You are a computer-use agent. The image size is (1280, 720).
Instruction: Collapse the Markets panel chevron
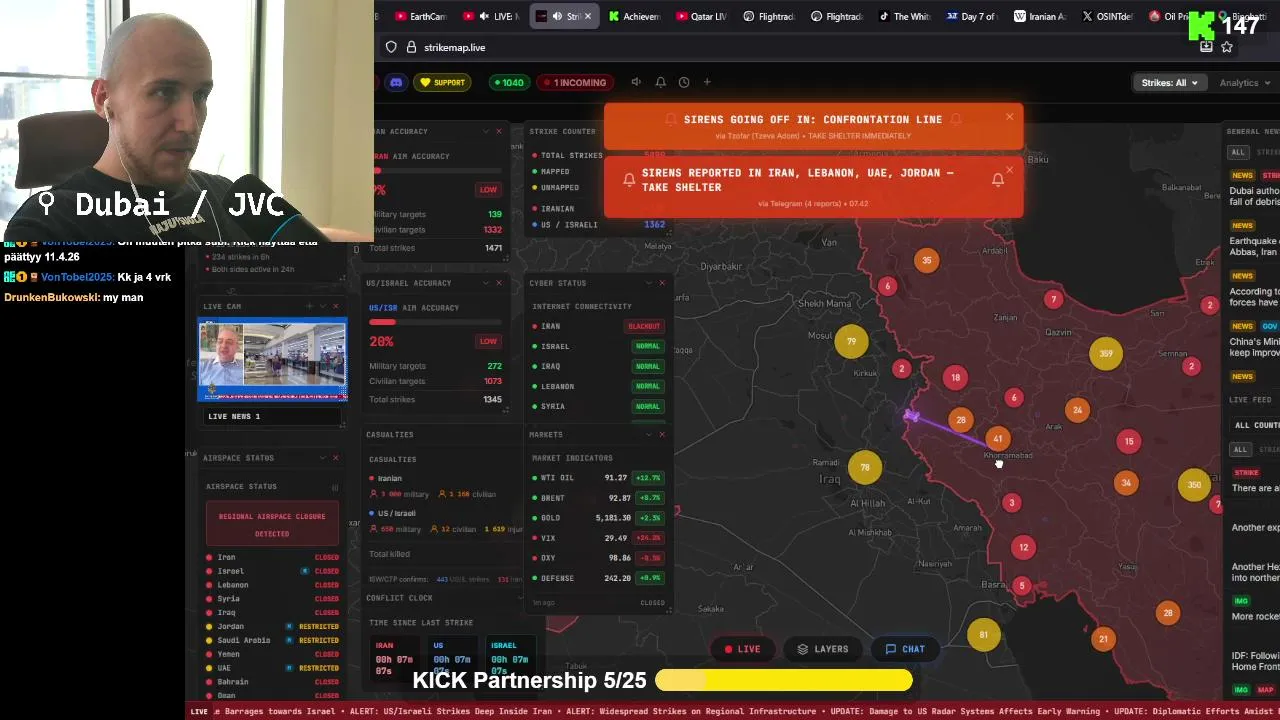tap(648, 434)
